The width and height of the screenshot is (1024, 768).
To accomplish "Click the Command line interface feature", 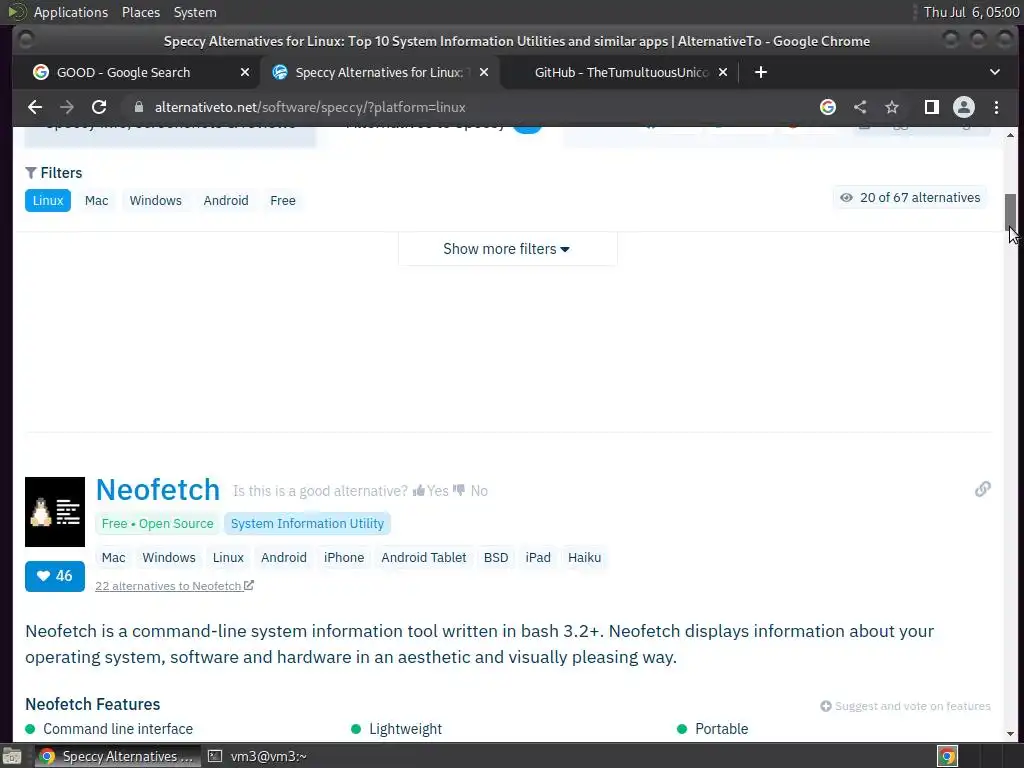I will [118, 729].
